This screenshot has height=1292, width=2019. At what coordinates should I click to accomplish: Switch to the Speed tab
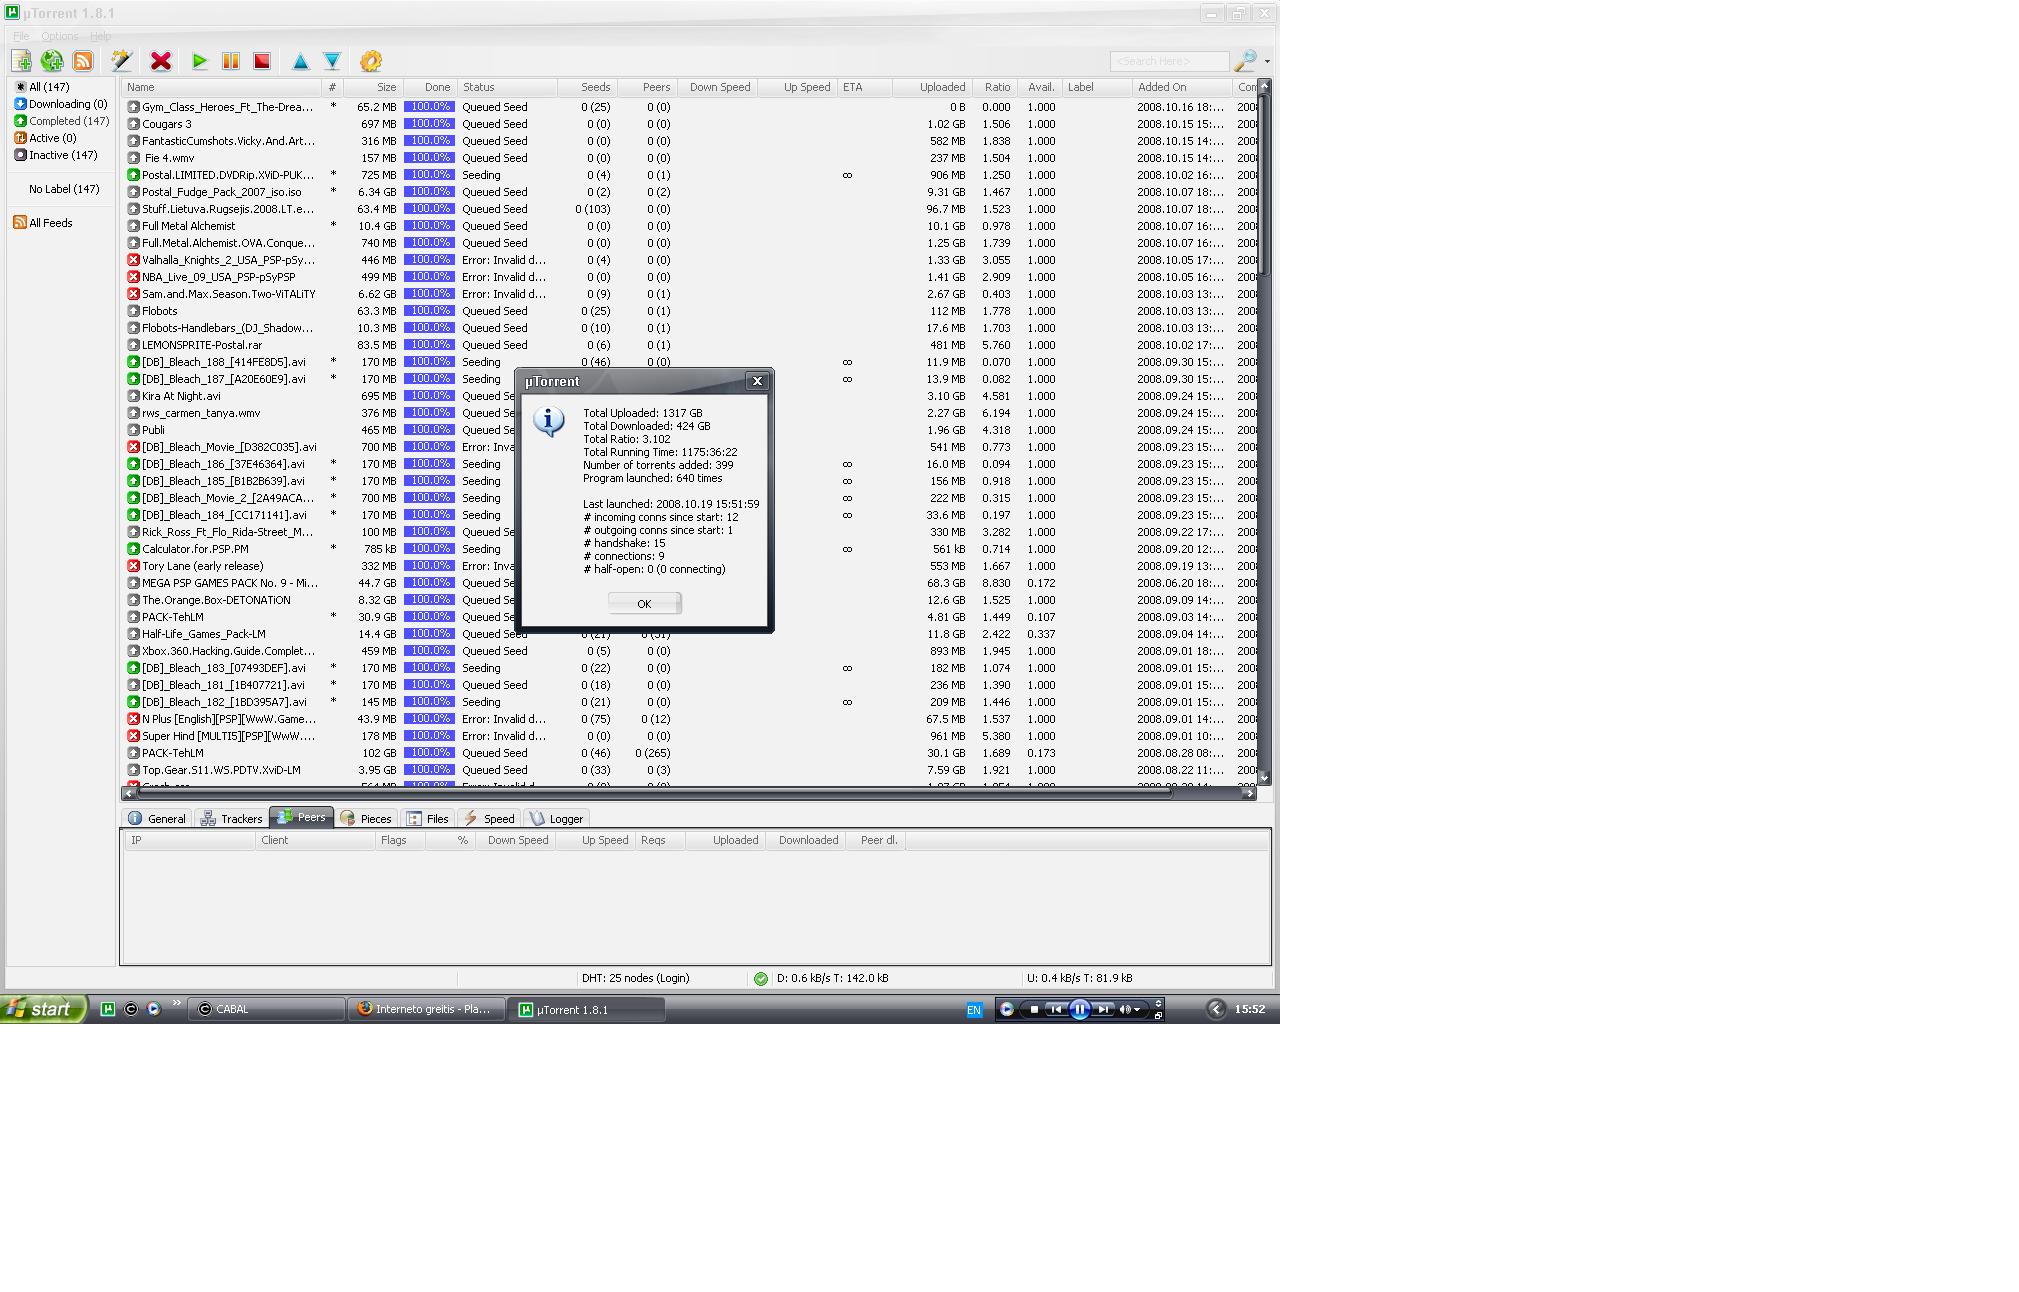coord(489,818)
